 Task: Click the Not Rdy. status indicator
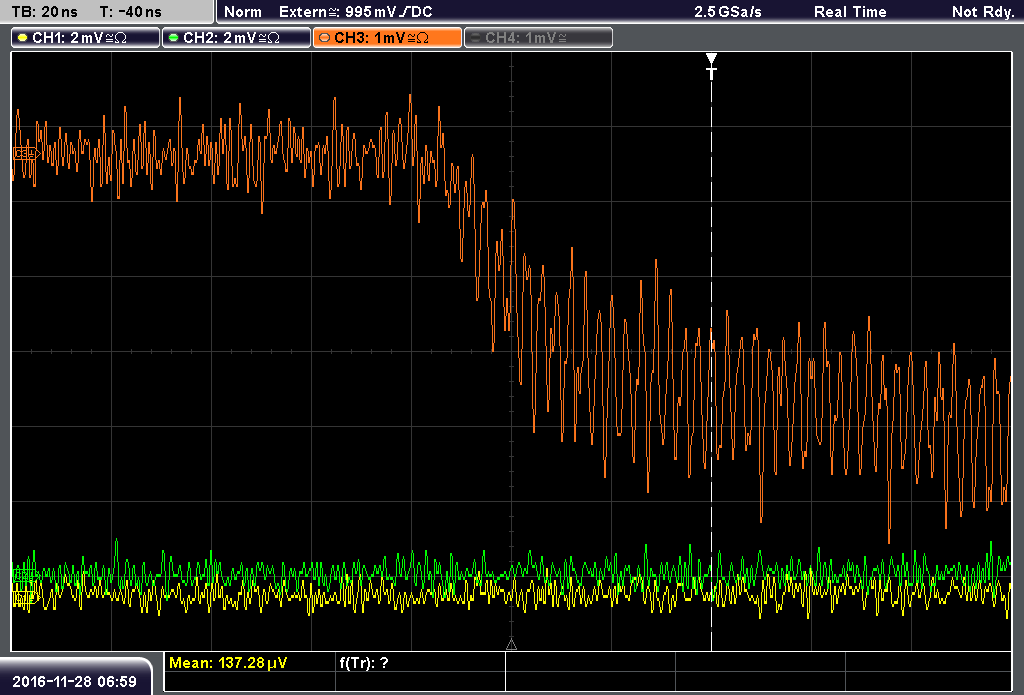[982, 12]
